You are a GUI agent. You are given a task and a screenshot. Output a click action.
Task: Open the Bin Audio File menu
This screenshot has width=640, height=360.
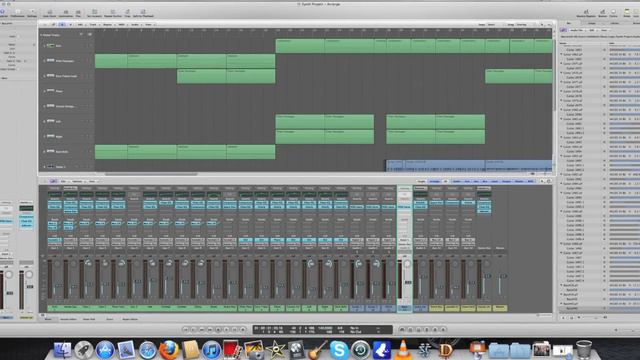(577, 30)
